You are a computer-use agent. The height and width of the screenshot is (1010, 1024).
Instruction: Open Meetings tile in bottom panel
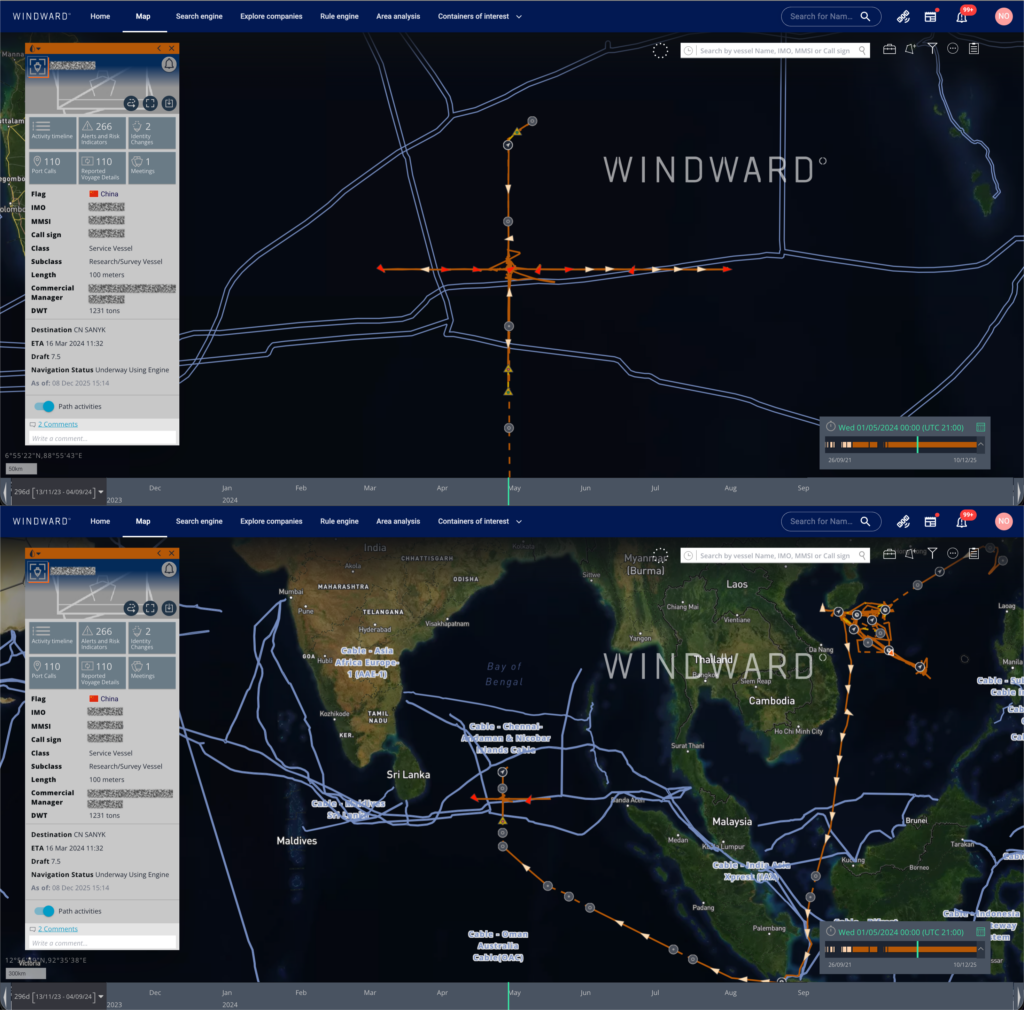click(x=152, y=672)
